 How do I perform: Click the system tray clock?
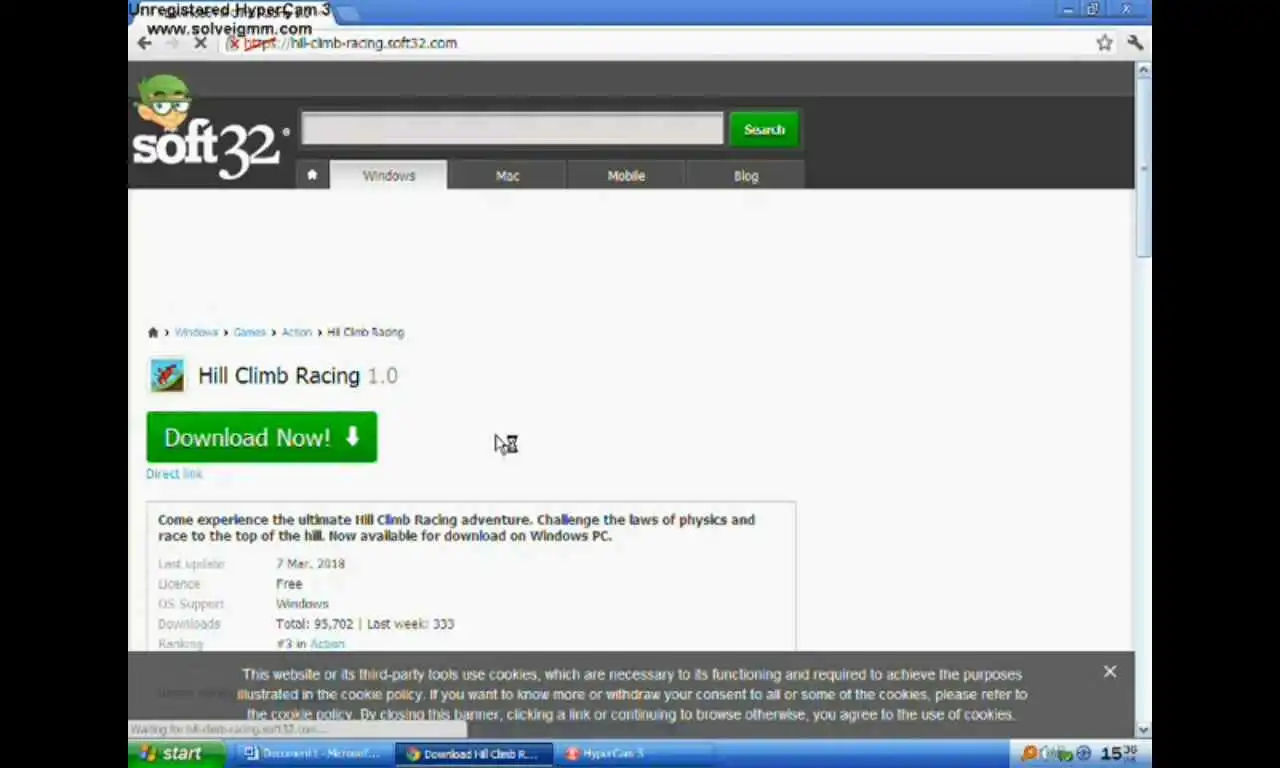[1119, 753]
